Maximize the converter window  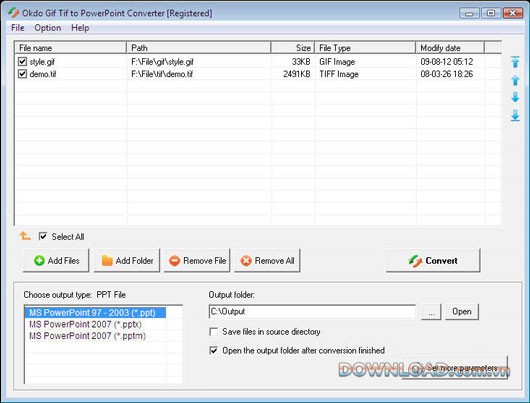491,13
